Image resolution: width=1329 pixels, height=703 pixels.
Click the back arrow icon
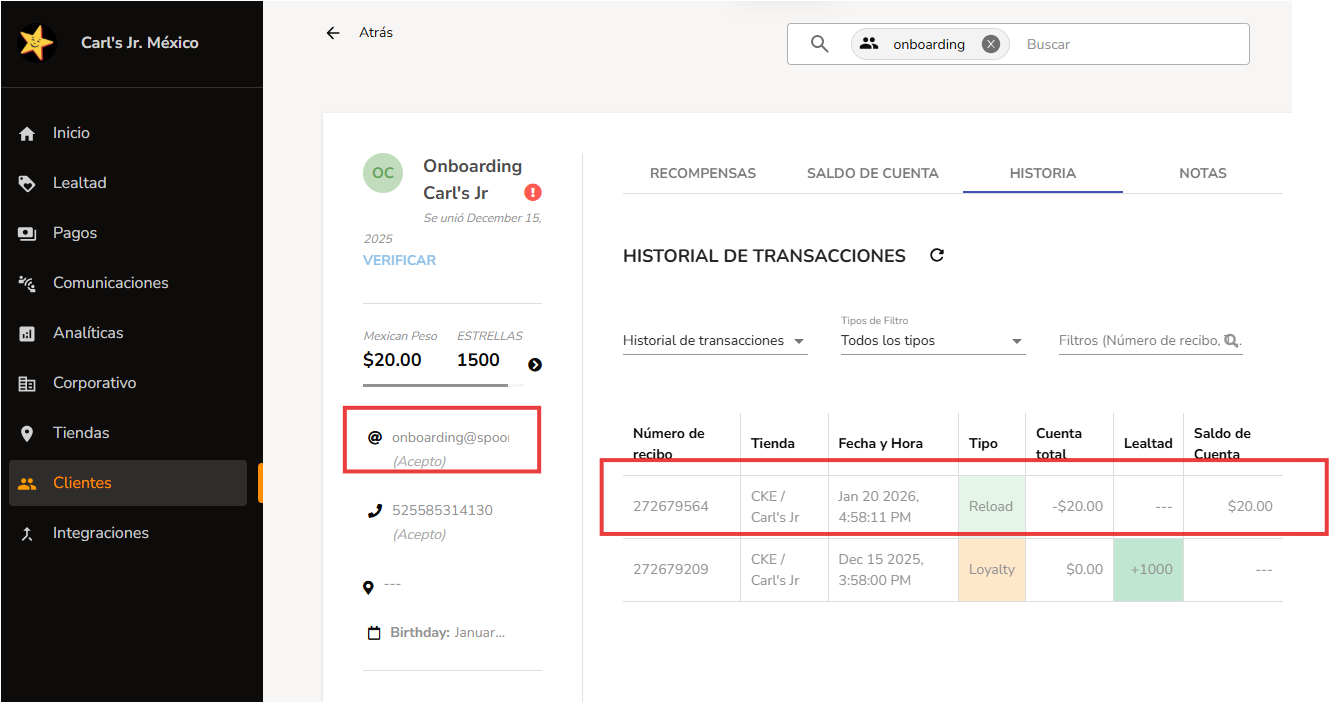pyautogui.click(x=333, y=33)
